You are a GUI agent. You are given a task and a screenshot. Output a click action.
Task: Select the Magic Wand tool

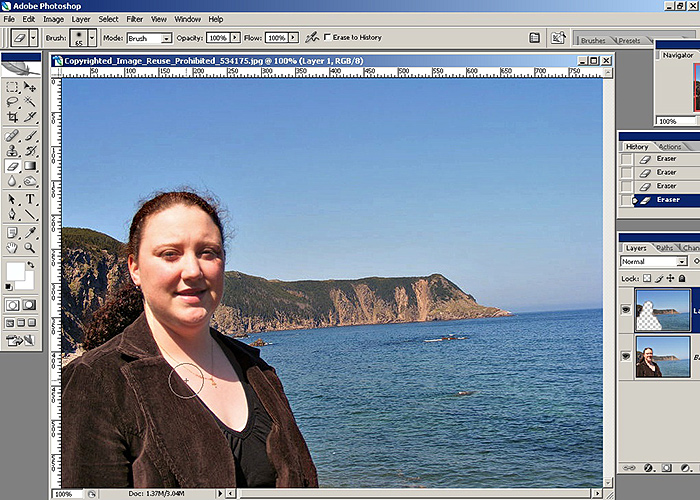(30, 102)
